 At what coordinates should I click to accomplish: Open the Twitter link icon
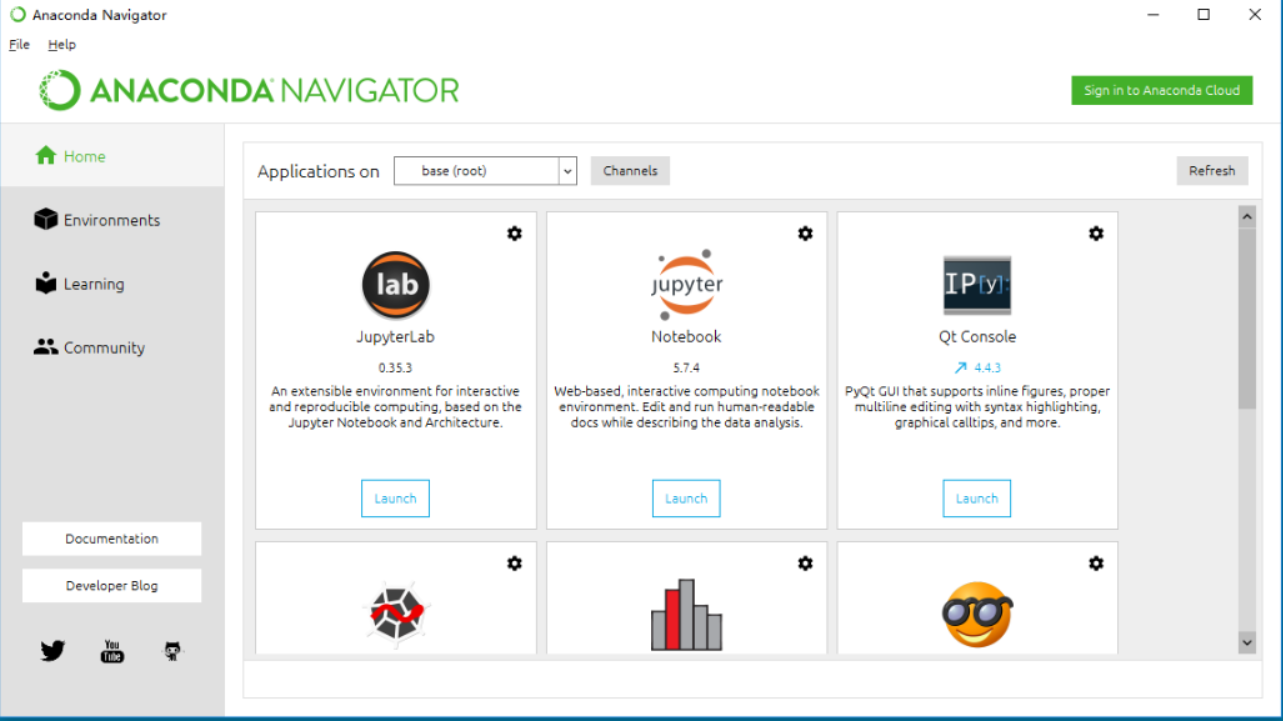pos(52,651)
